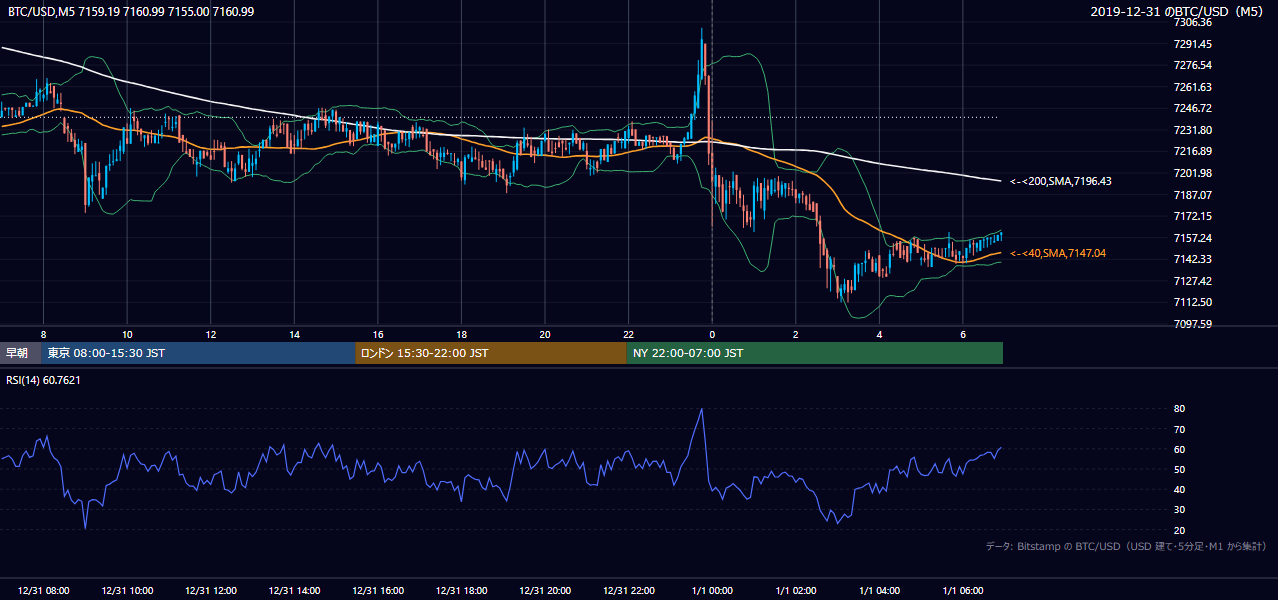Screen dimensions: 1278x600
Task: Click hour label 10 under the price chart
Action: pos(127,334)
